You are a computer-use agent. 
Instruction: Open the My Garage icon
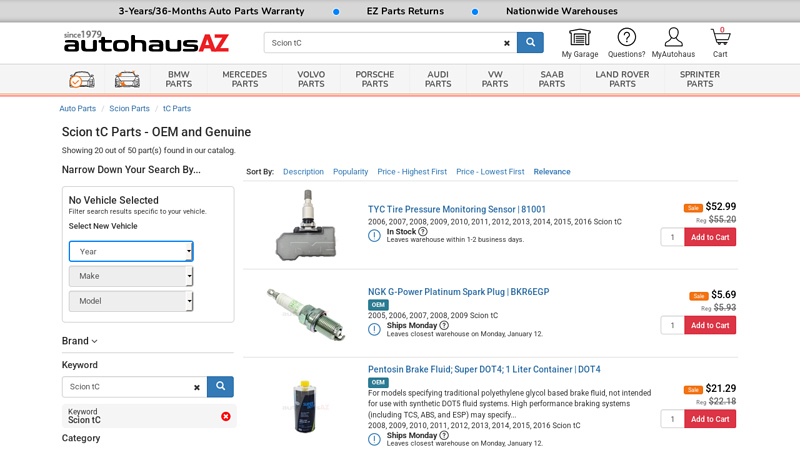click(x=579, y=38)
